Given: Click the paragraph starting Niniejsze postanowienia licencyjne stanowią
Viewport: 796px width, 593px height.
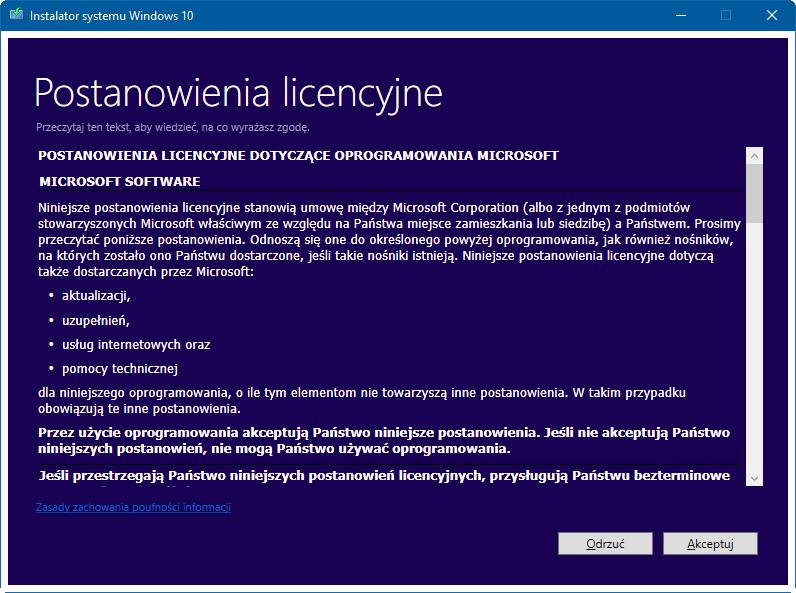Looking at the screenshot, I should [389, 240].
